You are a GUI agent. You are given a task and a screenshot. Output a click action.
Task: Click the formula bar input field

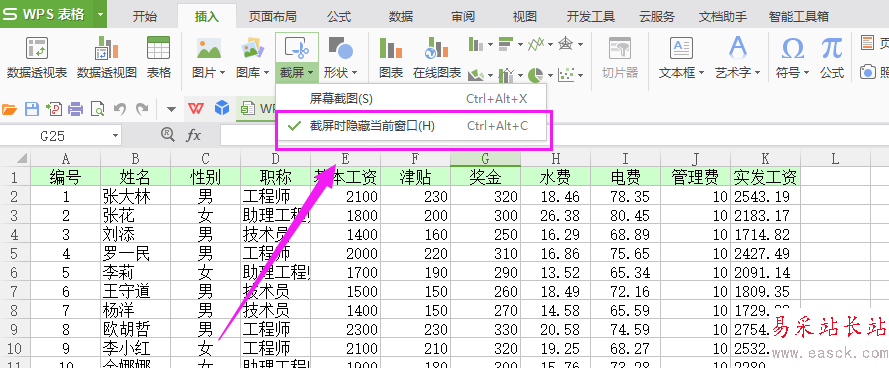tap(554, 136)
